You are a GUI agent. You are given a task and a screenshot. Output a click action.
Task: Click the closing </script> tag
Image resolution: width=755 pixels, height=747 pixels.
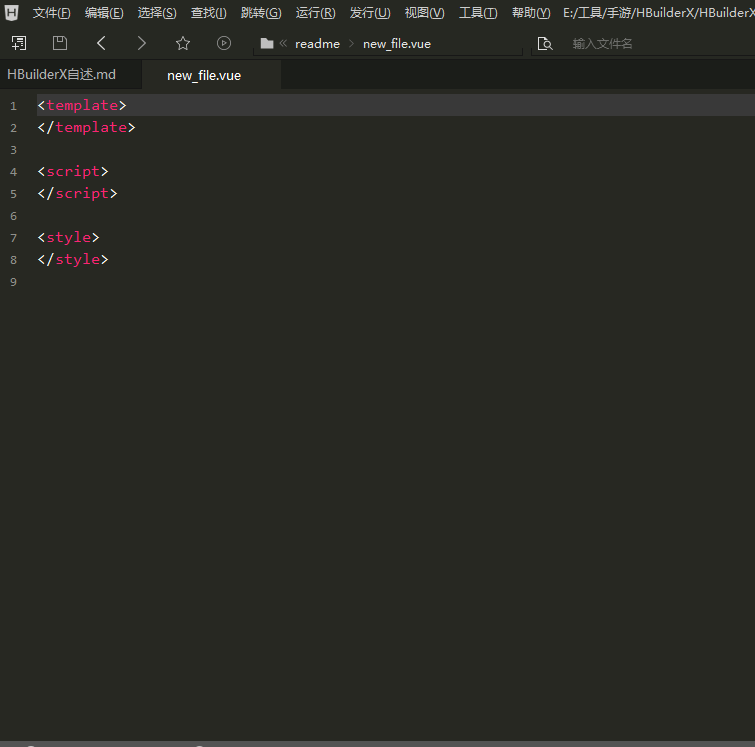78,194
